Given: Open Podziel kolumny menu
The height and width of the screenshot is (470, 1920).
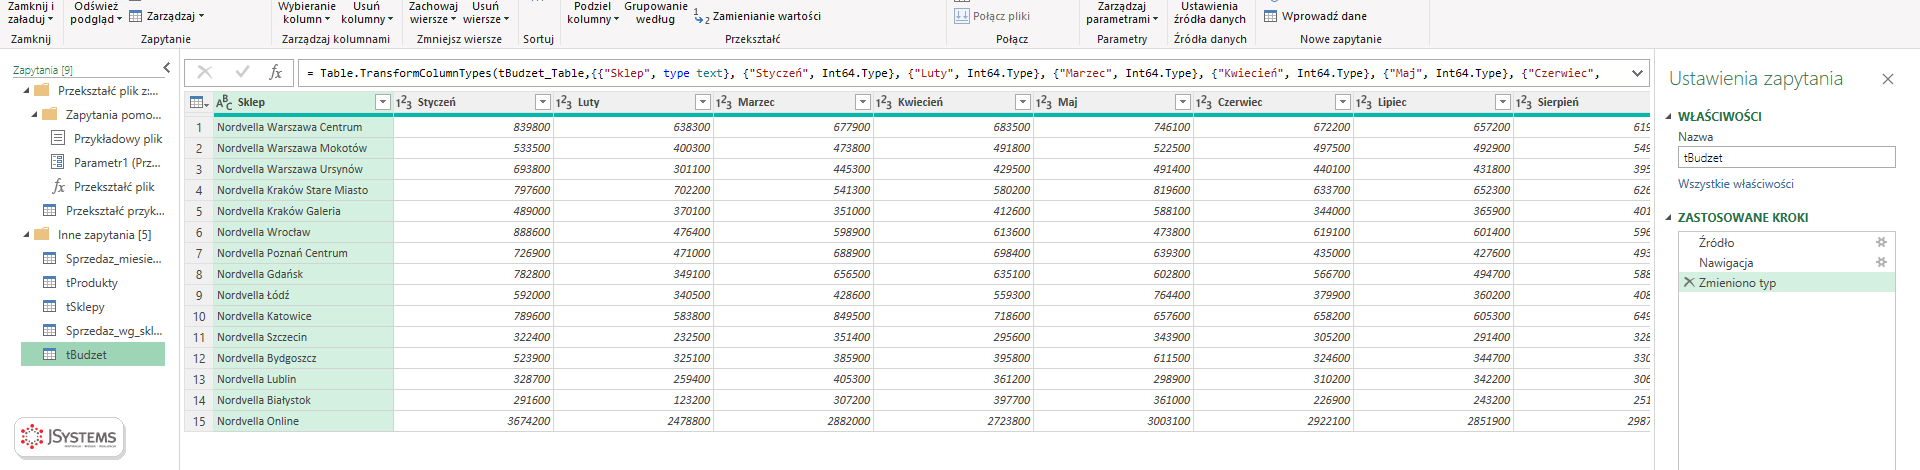Looking at the screenshot, I should 593,13.
